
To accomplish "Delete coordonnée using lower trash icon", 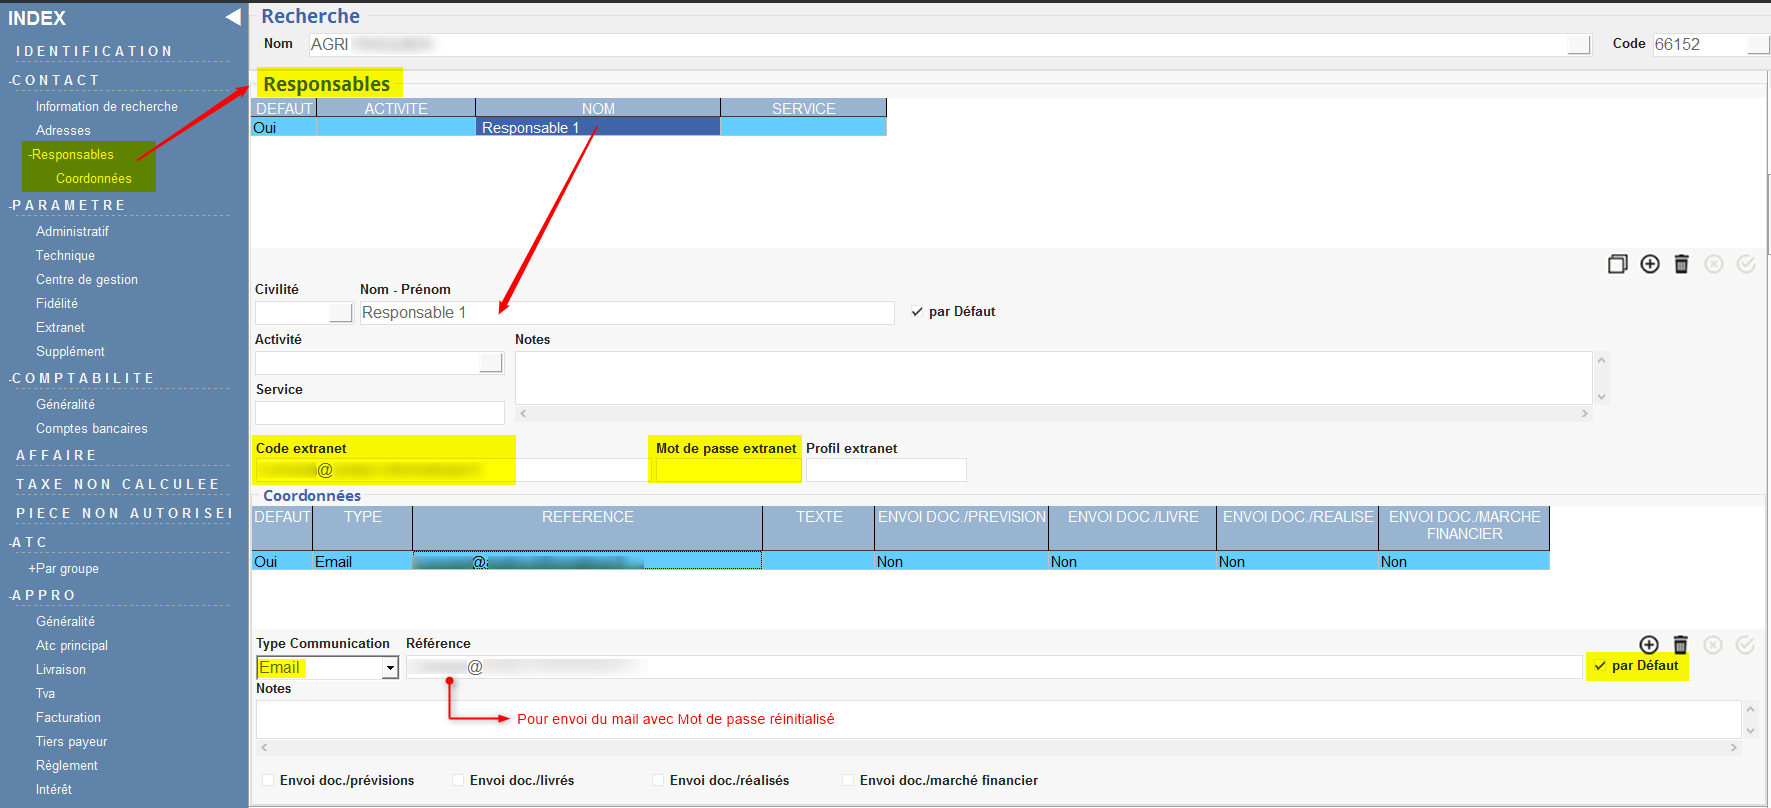I will point(1680,645).
